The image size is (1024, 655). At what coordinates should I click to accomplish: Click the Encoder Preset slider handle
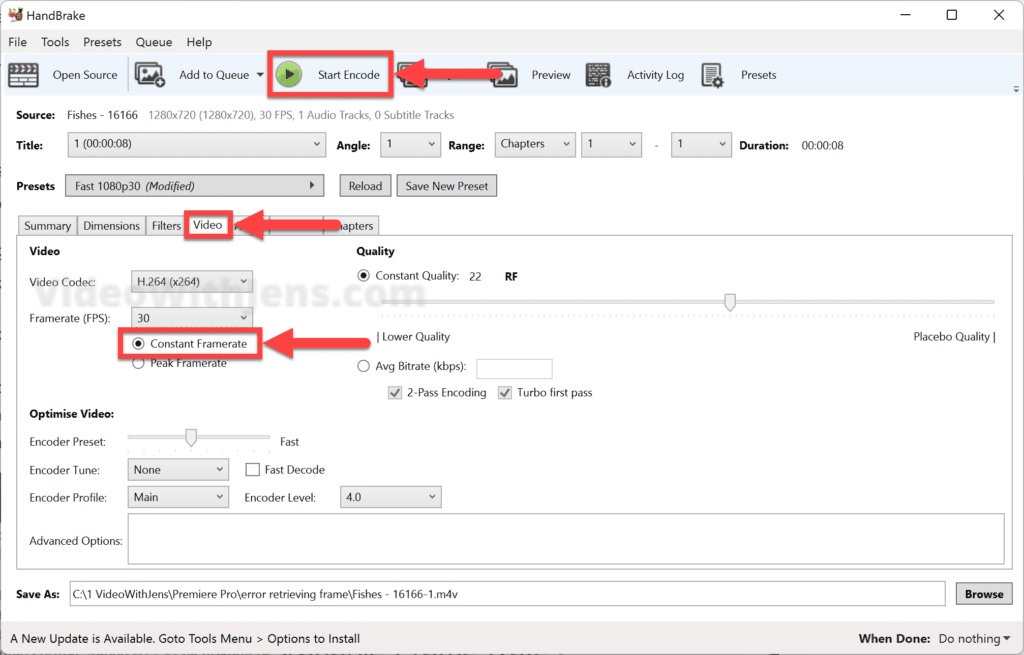tap(191, 437)
